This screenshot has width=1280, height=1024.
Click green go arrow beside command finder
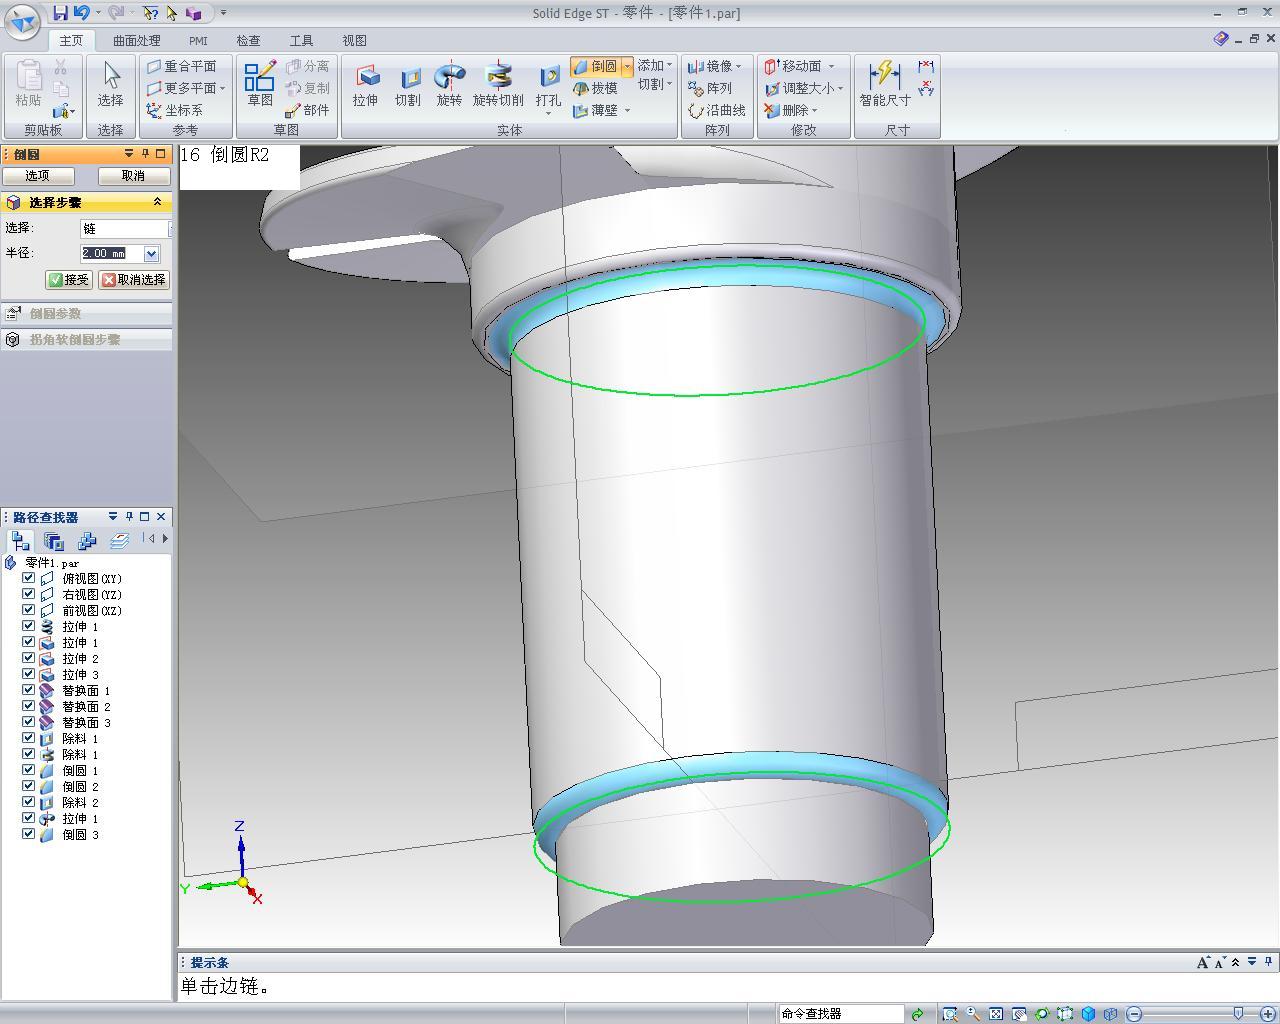[917, 1014]
